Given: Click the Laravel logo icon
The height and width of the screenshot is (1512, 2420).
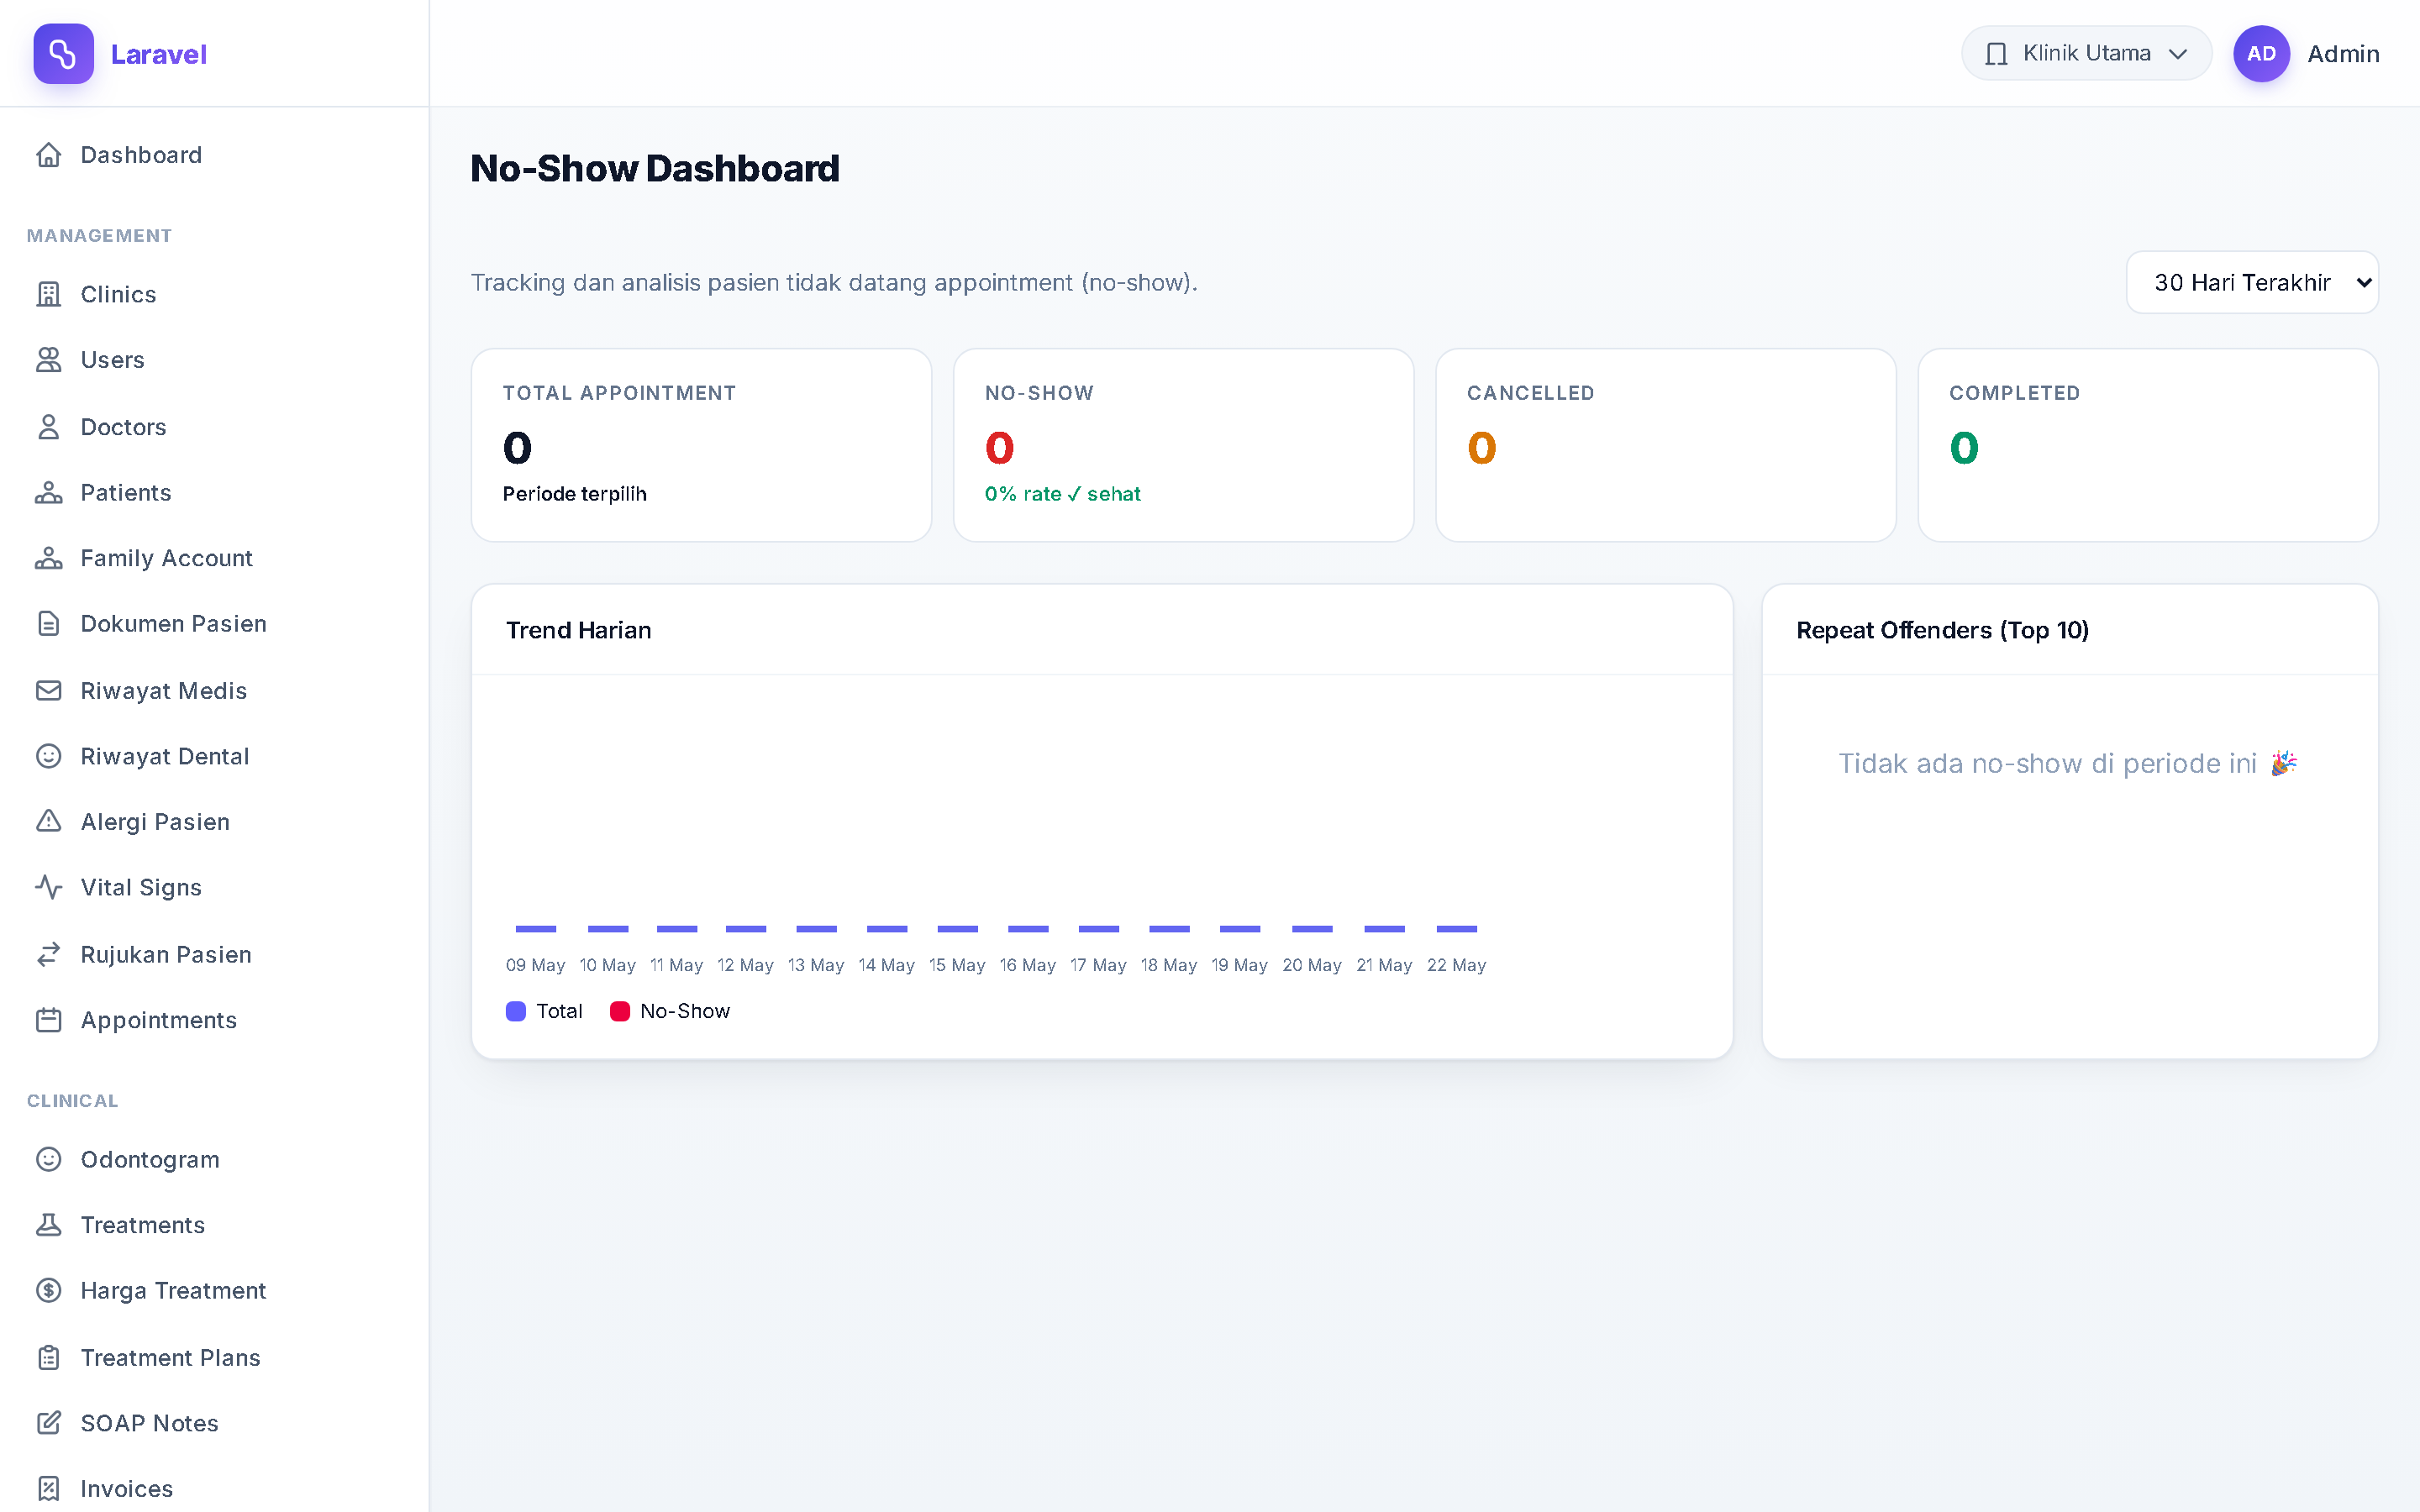Looking at the screenshot, I should pyautogui.click(x=63, y=54).
